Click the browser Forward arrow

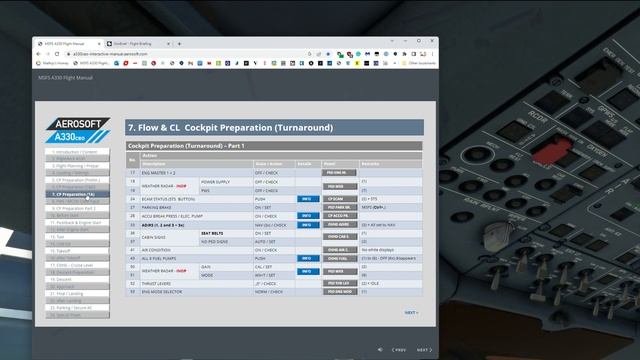click(x=48, y=54)
